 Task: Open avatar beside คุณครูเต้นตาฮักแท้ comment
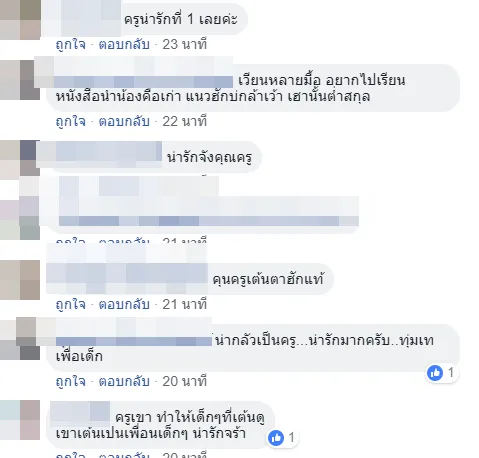coord(20,280)
